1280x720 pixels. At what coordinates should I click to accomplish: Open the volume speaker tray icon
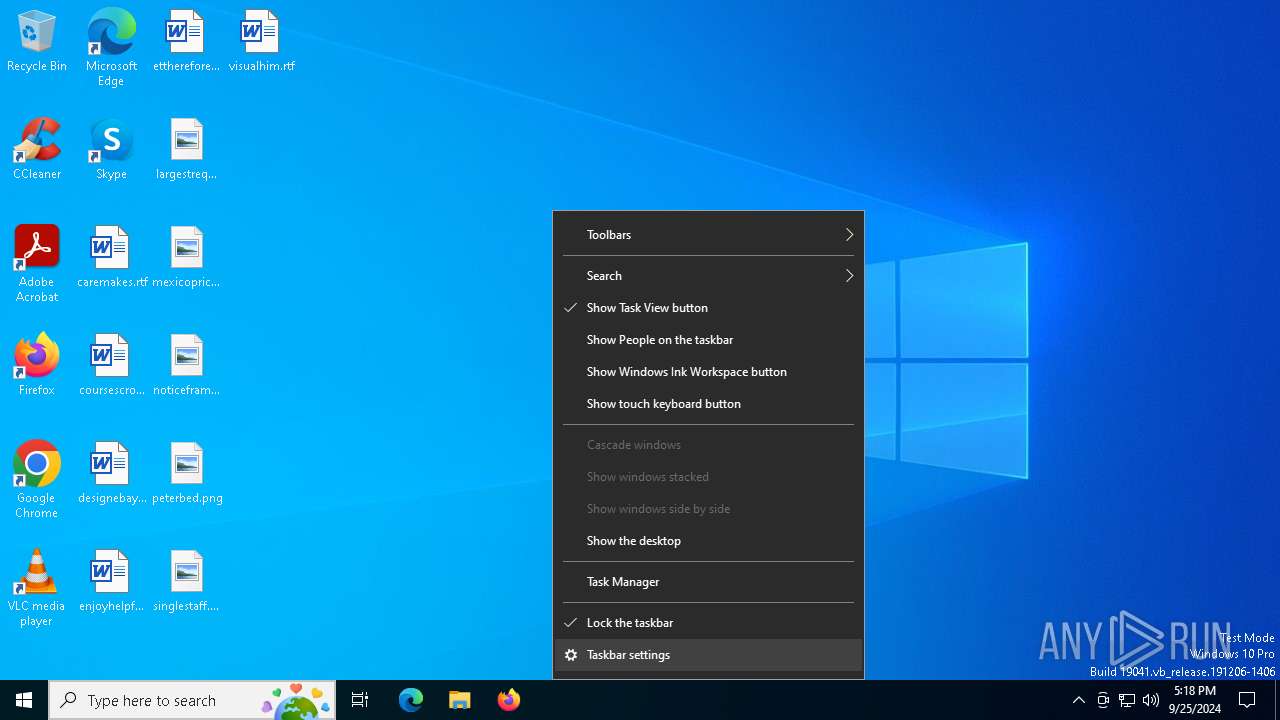point(1151,700)
